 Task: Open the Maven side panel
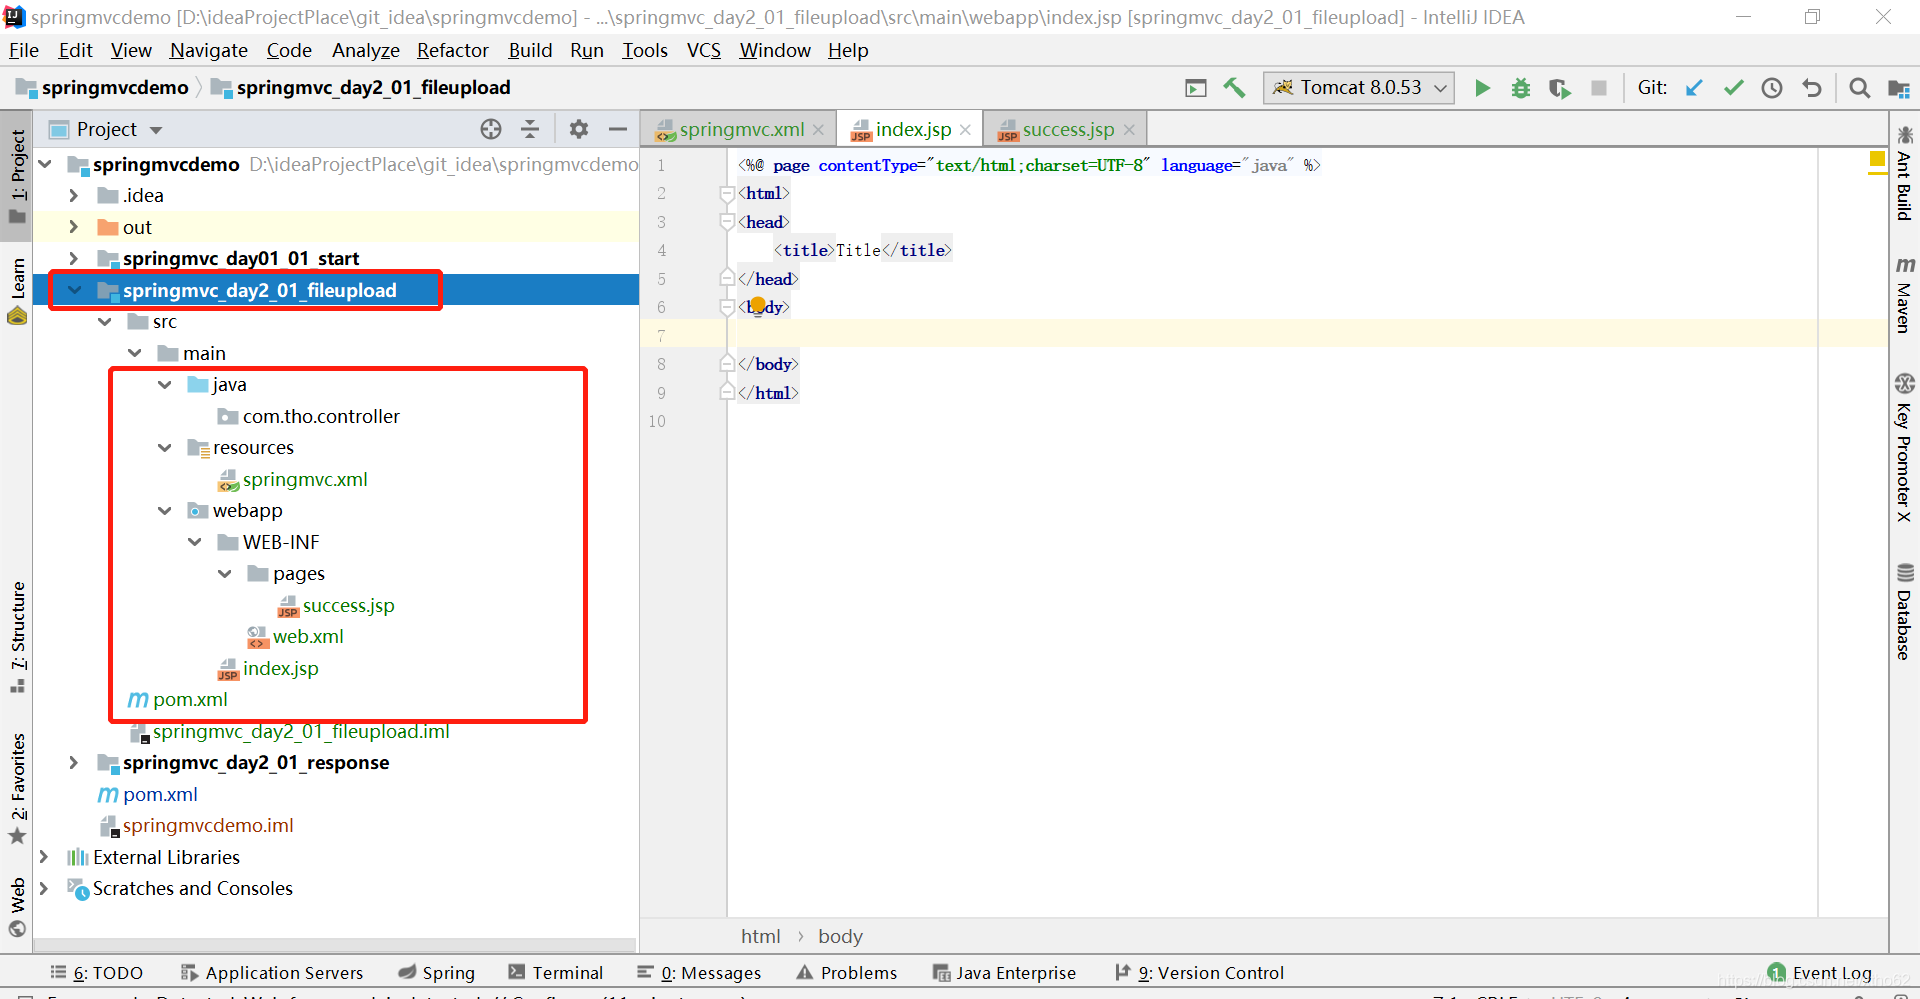tap(1904, 294)
